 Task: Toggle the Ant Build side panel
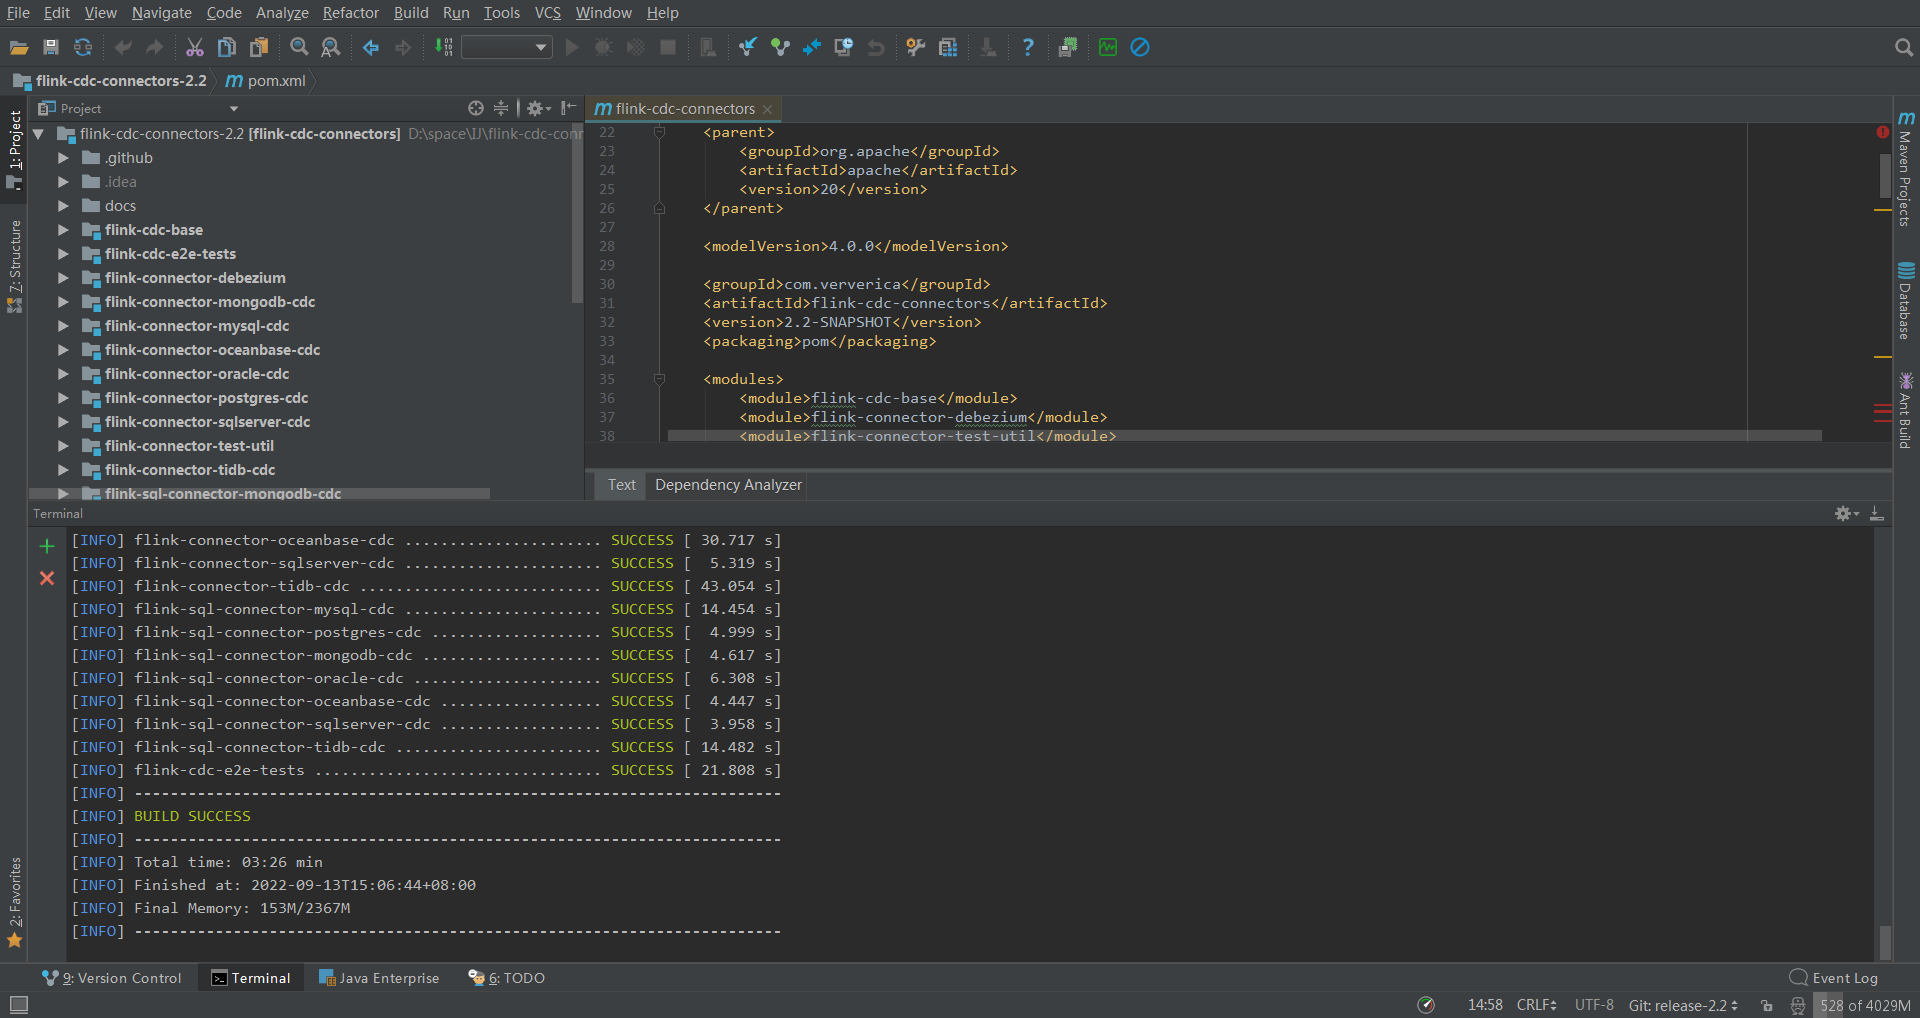pyautogui.click(x=1904, y=410)
